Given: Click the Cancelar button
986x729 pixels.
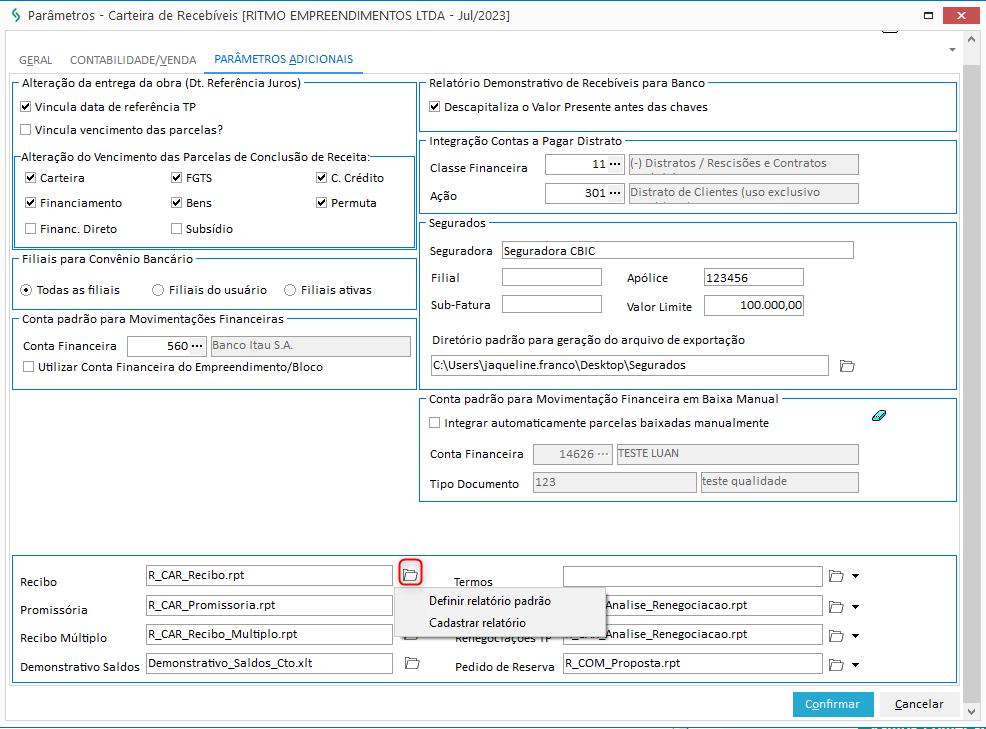Looking at the screenshot, I should 918,704.
